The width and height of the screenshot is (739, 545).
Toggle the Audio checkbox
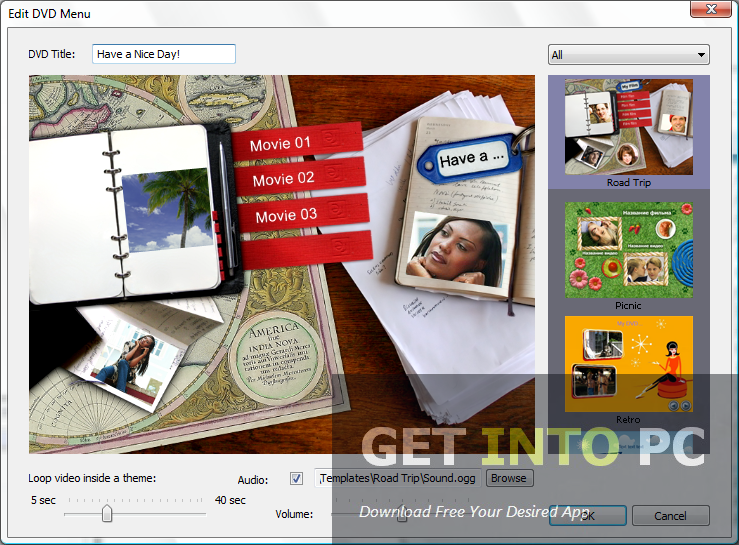pyautogui.click(x=296, y=479)
